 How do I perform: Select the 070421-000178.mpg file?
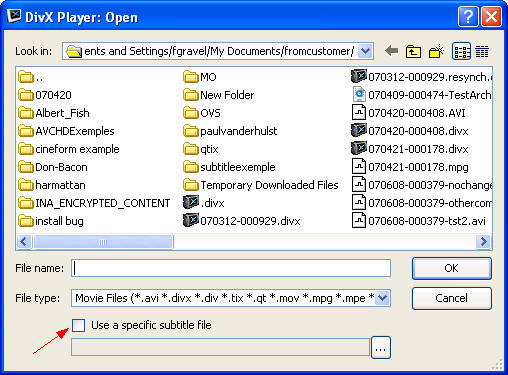[410, 167]
